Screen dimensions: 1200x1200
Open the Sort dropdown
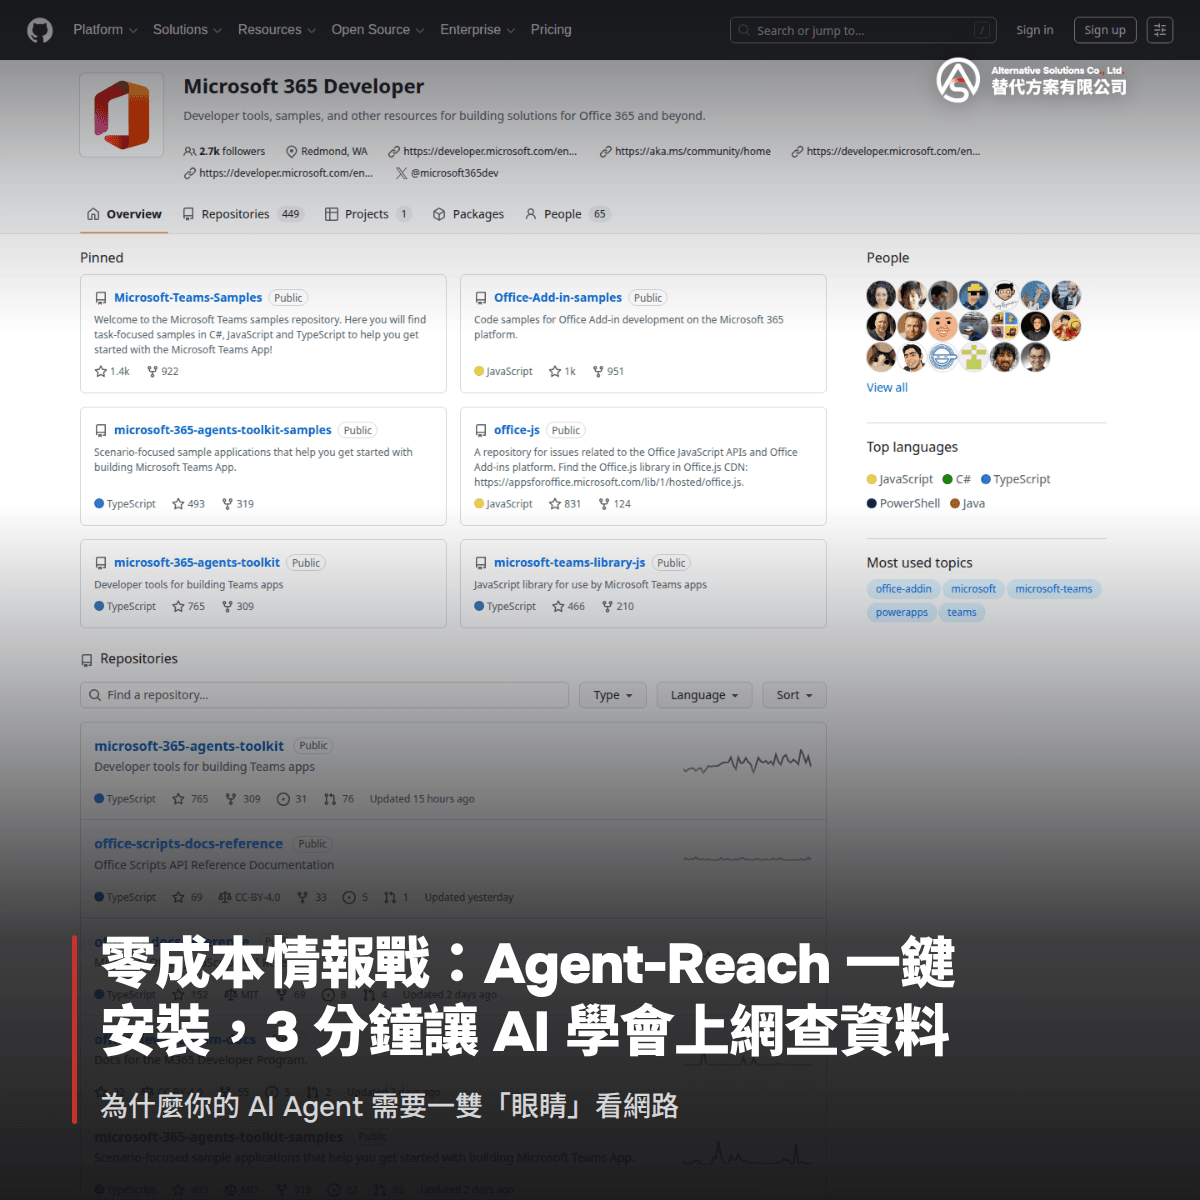coord(795,695)
